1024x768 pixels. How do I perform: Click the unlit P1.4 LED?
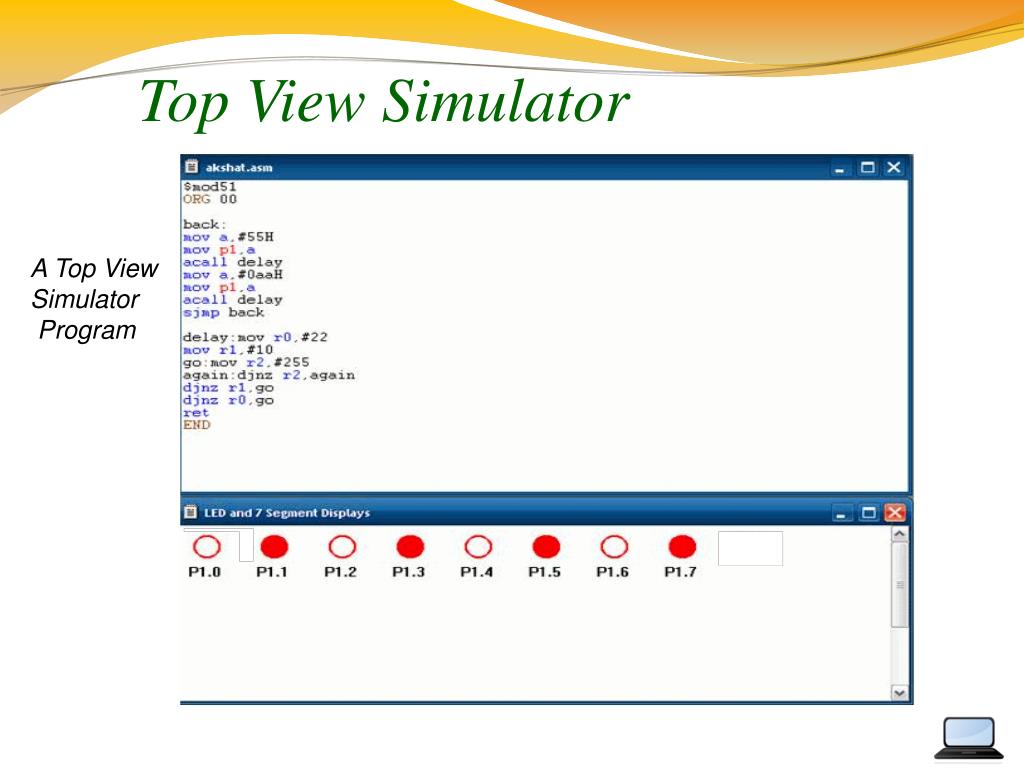coord(478,547)
